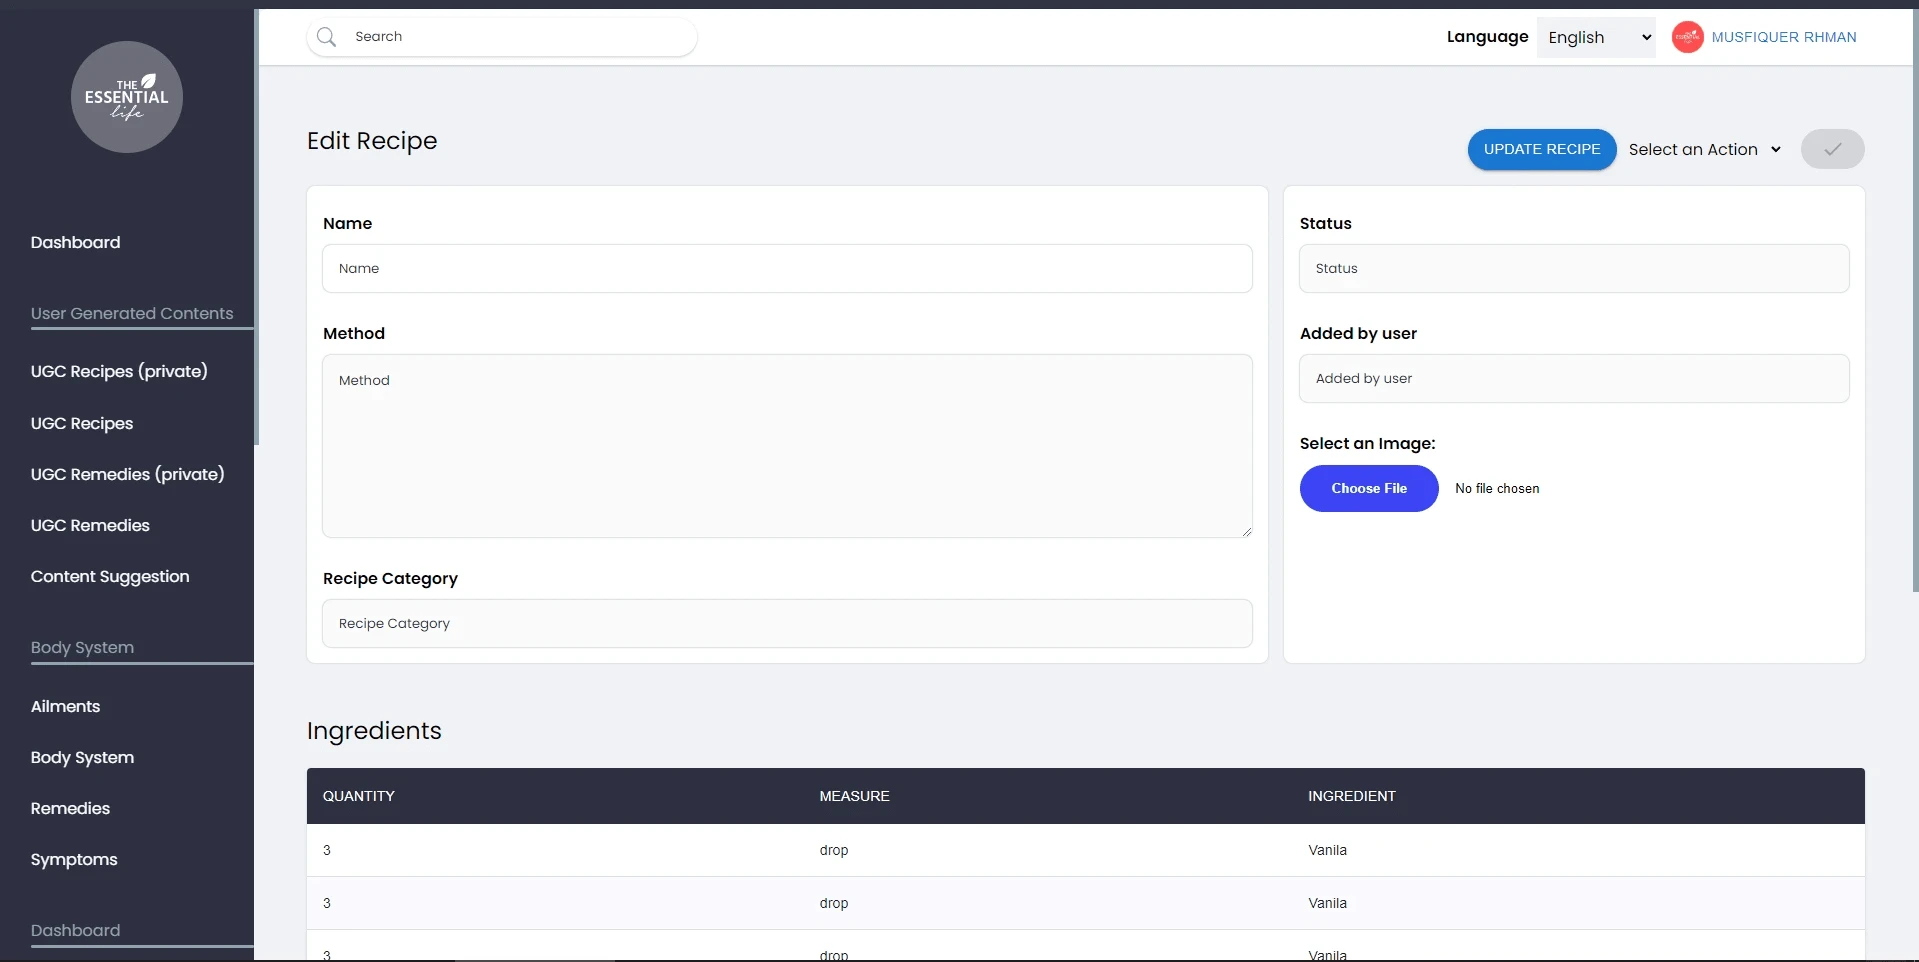
Task: Click quantity 3 in first ingredient row
Action: tap(327, 850)
